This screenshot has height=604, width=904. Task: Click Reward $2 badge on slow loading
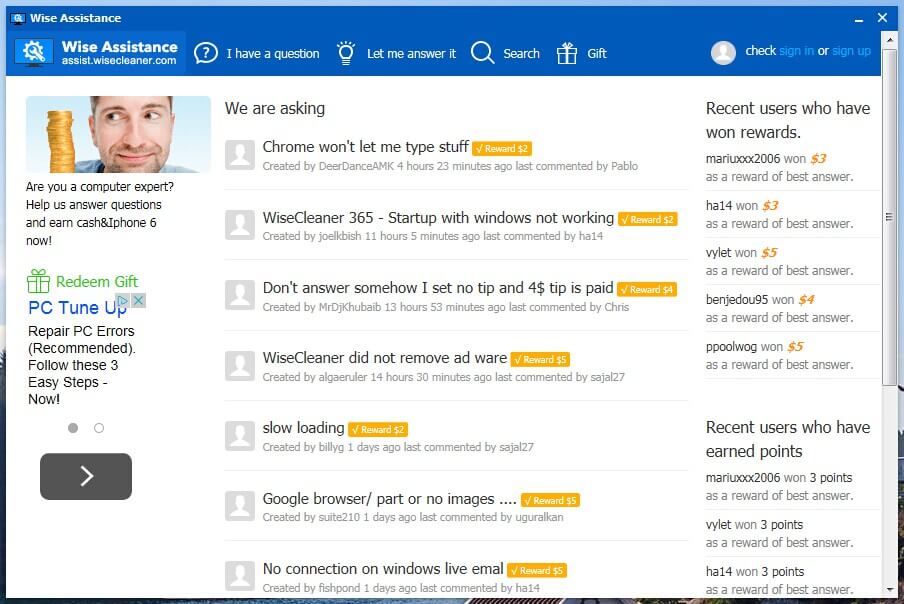[378, 430]
